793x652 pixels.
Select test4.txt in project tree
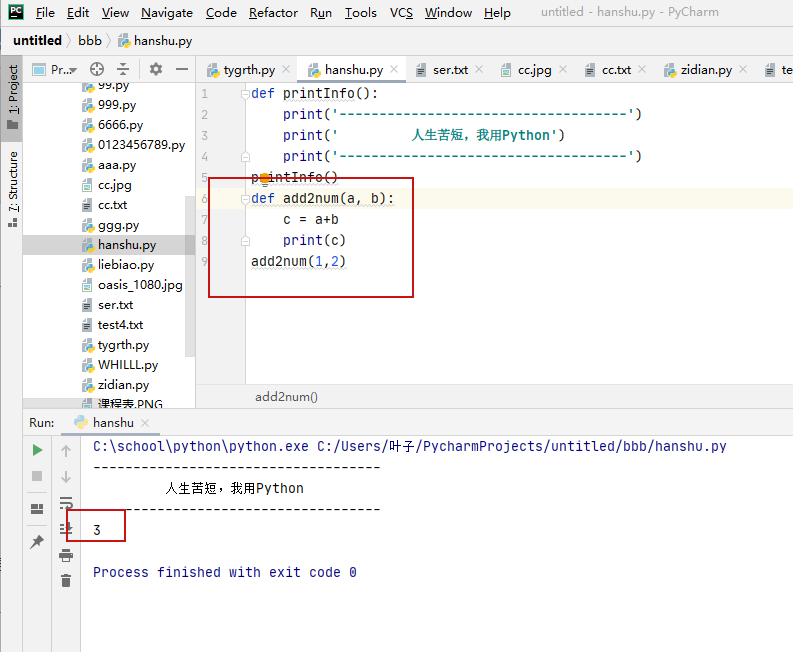112,325
